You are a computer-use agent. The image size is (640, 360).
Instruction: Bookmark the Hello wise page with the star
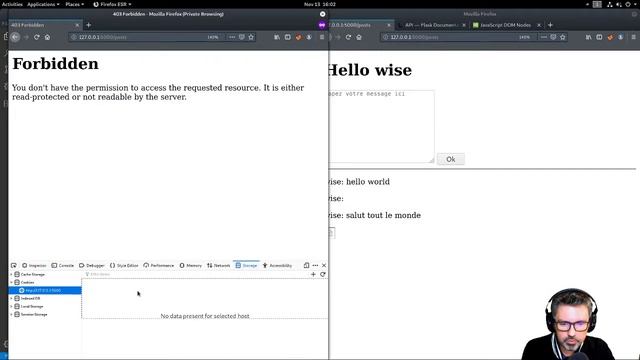click(563, 37)
